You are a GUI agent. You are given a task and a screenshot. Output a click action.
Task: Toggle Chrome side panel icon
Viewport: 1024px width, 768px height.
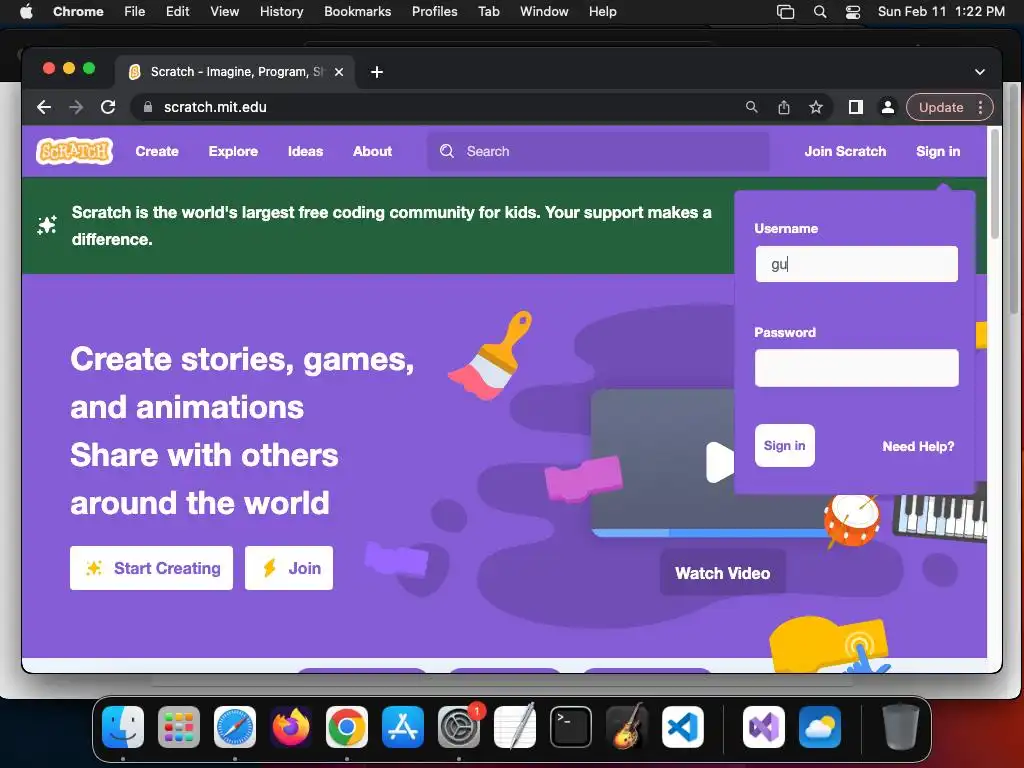tap(856, 107)
